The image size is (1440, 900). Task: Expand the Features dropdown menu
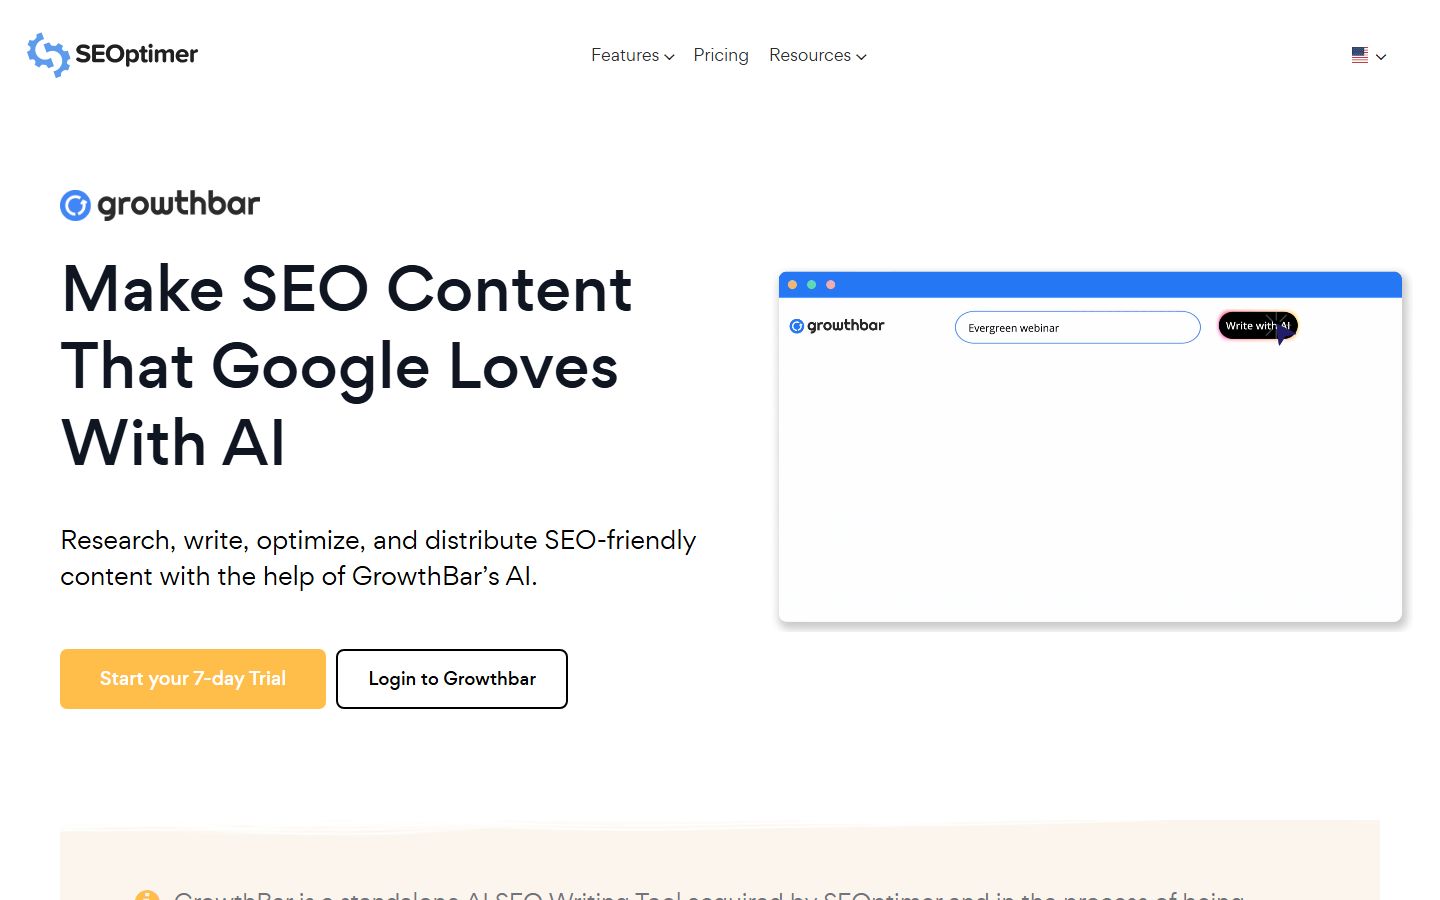[632, 55]
